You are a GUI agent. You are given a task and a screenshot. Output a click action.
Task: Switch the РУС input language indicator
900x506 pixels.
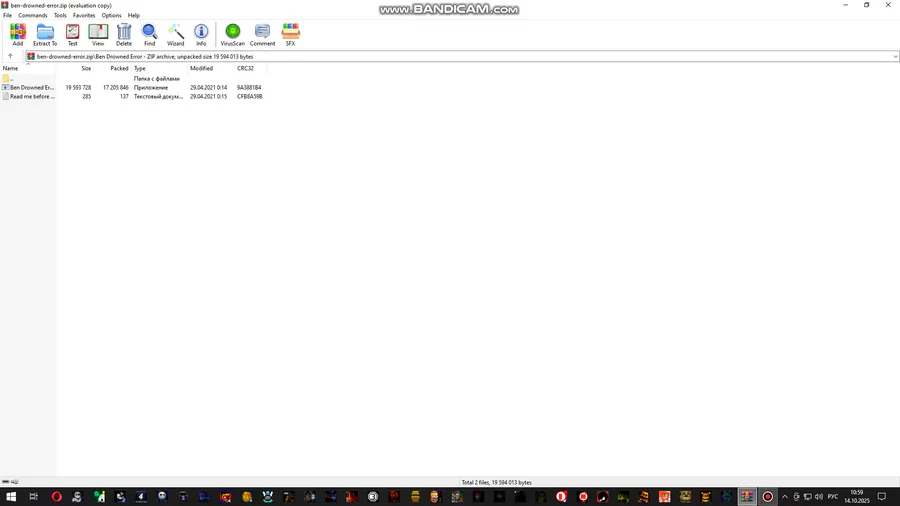(833, 497)
